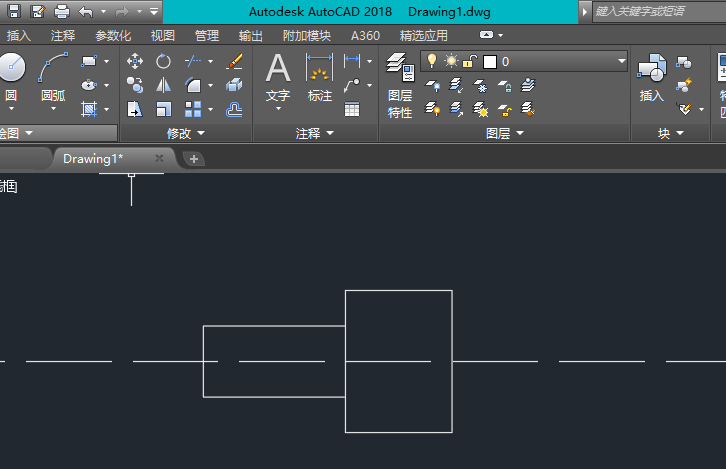Open the 注释 ribbon tab
Image resolution: width=726 pixels, height=469 pixels.
tap(63, 36)
